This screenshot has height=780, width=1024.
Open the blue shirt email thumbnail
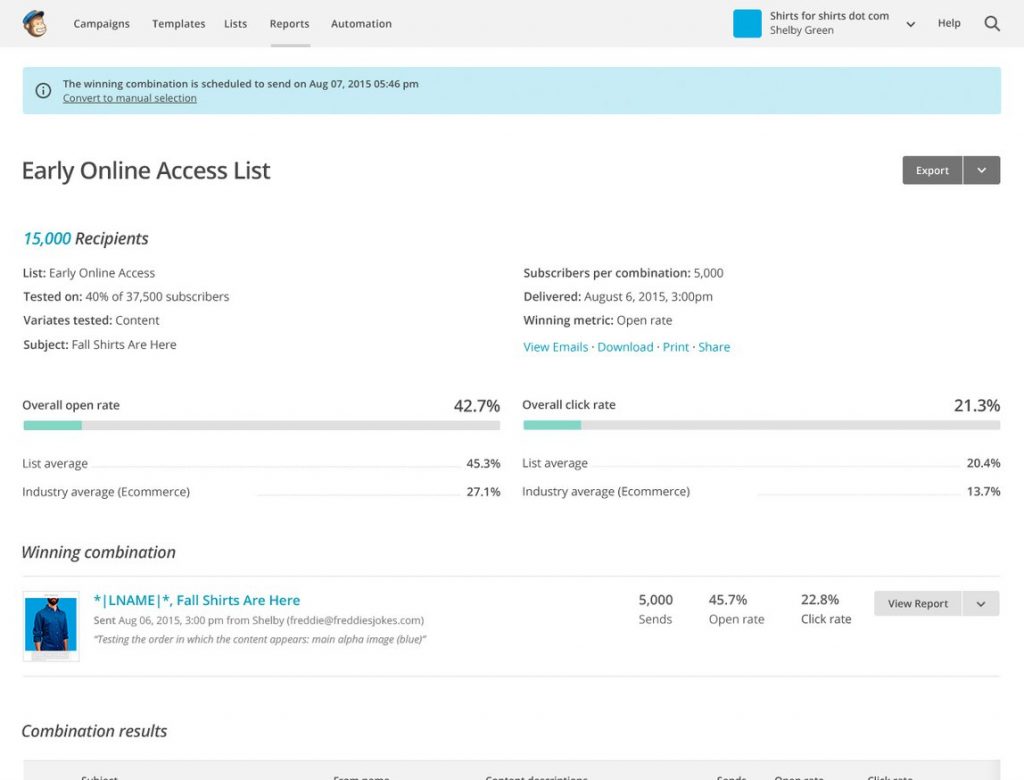click(x=51, y=626)
